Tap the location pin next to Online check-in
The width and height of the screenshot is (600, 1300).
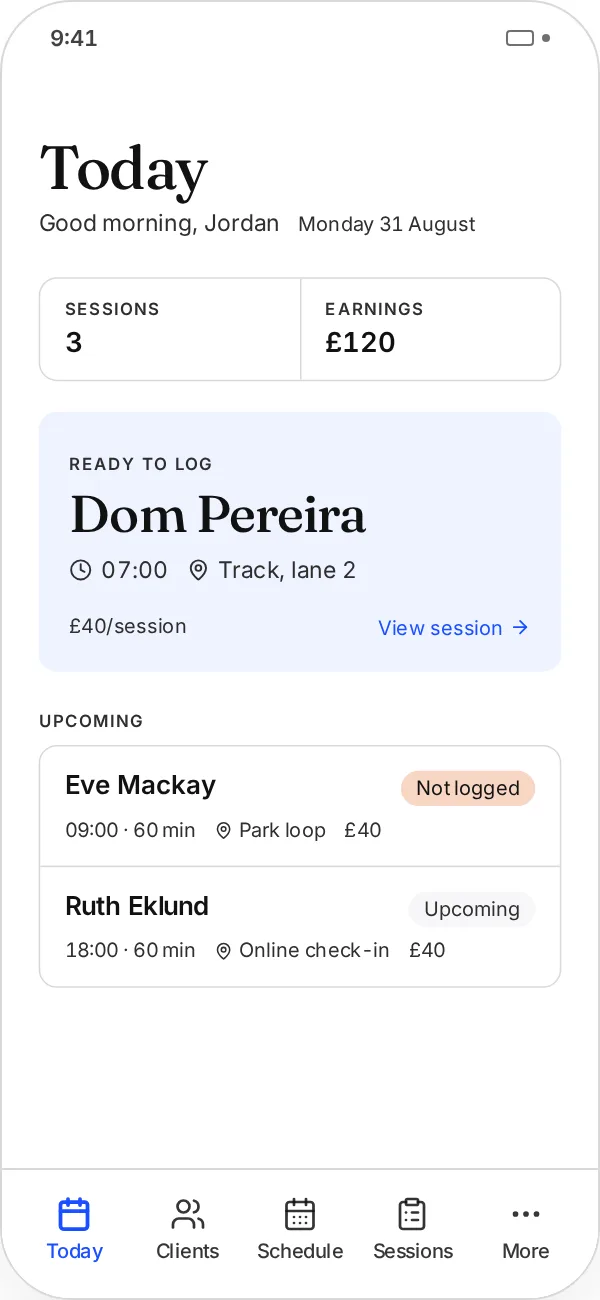pyautogui.click(x=224, y=951)
